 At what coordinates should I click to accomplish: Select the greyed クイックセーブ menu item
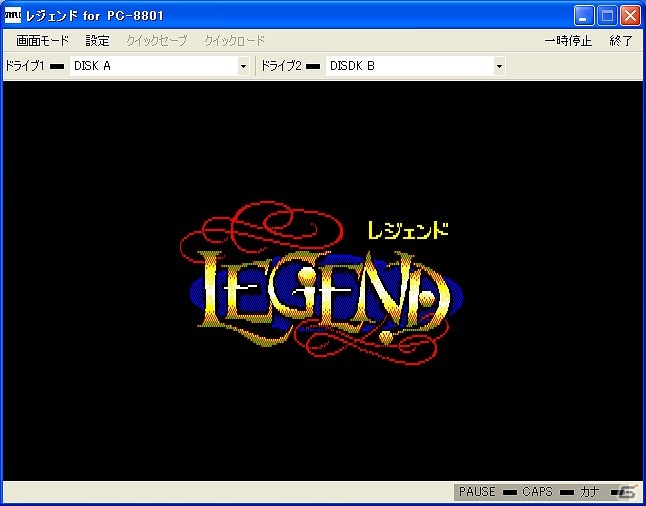tap(157, 41)
